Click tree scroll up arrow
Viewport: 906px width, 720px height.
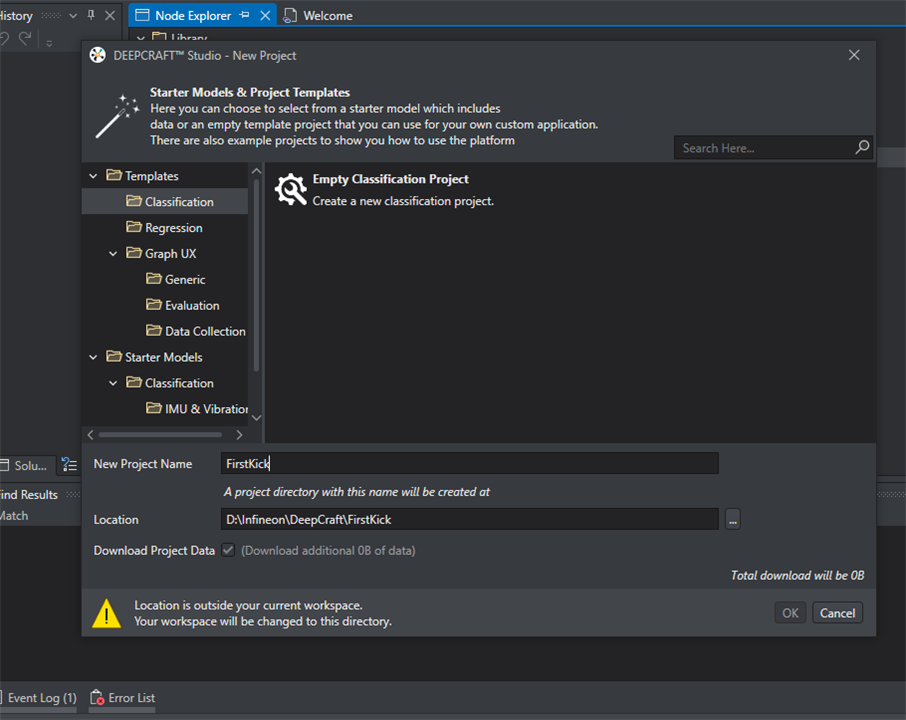[257, 171]
